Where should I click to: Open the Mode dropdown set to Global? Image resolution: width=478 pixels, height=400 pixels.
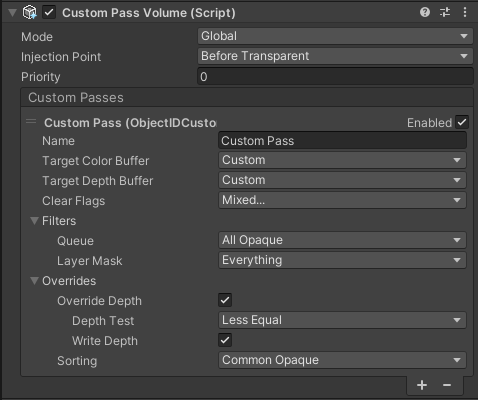[335, 36]
